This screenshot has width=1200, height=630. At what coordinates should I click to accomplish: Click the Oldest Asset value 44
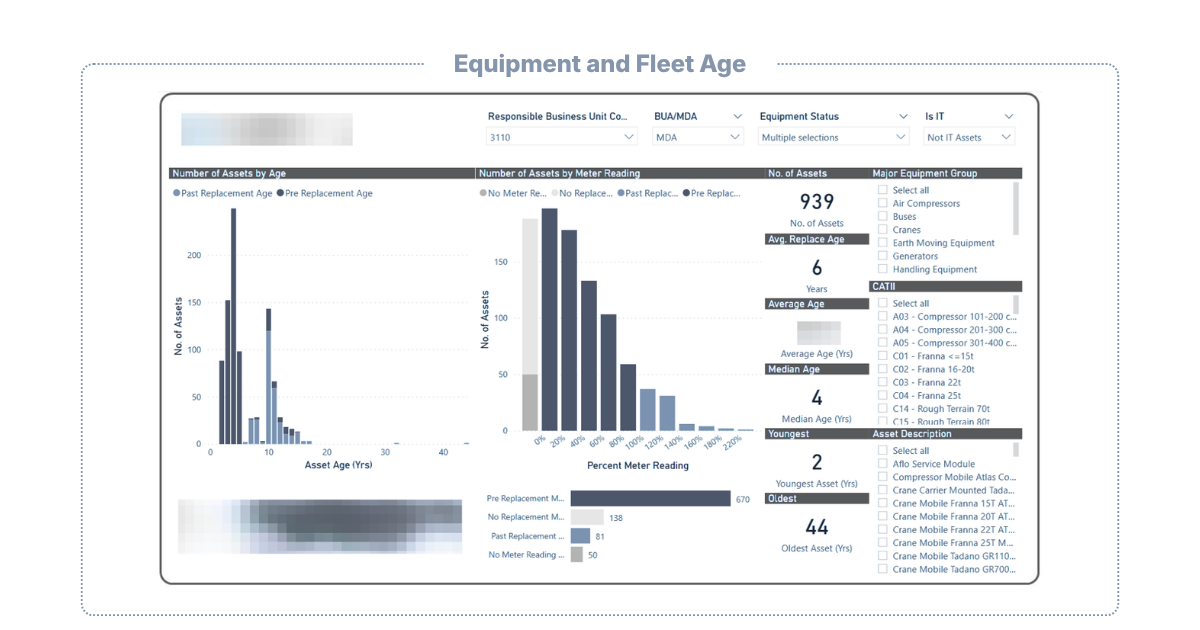click(817, 527)
